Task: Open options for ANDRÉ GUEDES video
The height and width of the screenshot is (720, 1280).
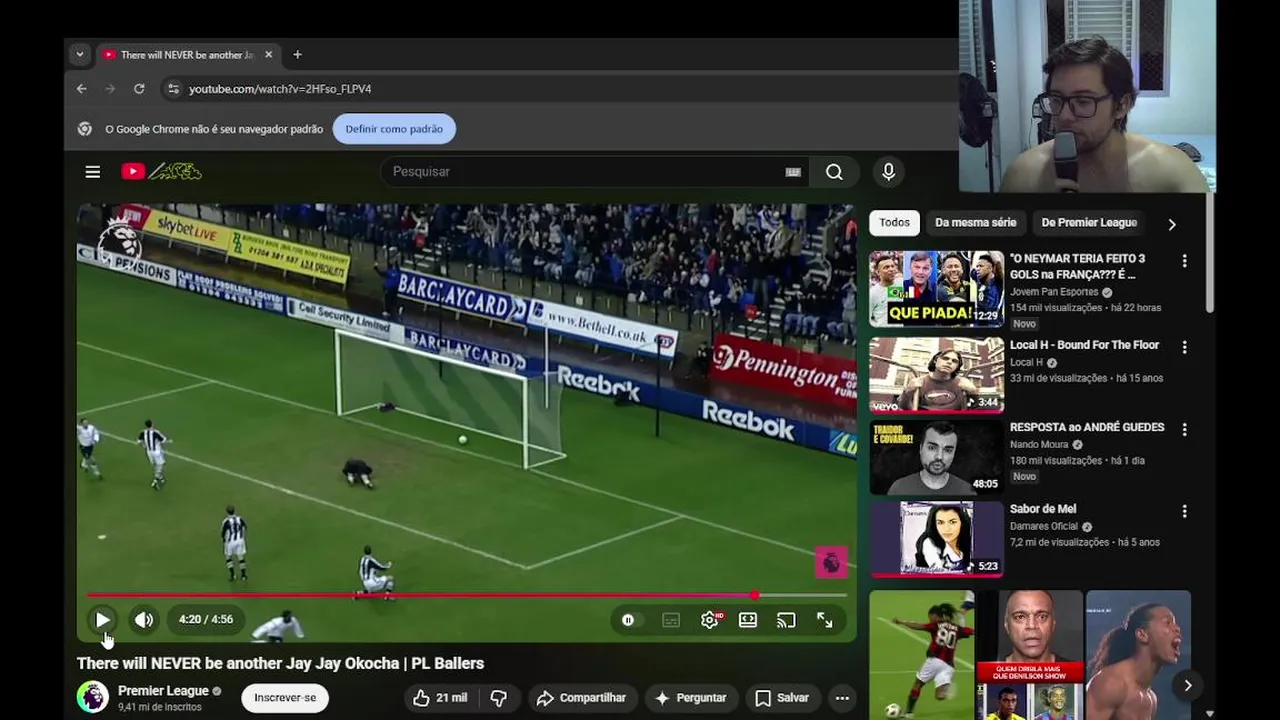Action: pos(1184,429)
